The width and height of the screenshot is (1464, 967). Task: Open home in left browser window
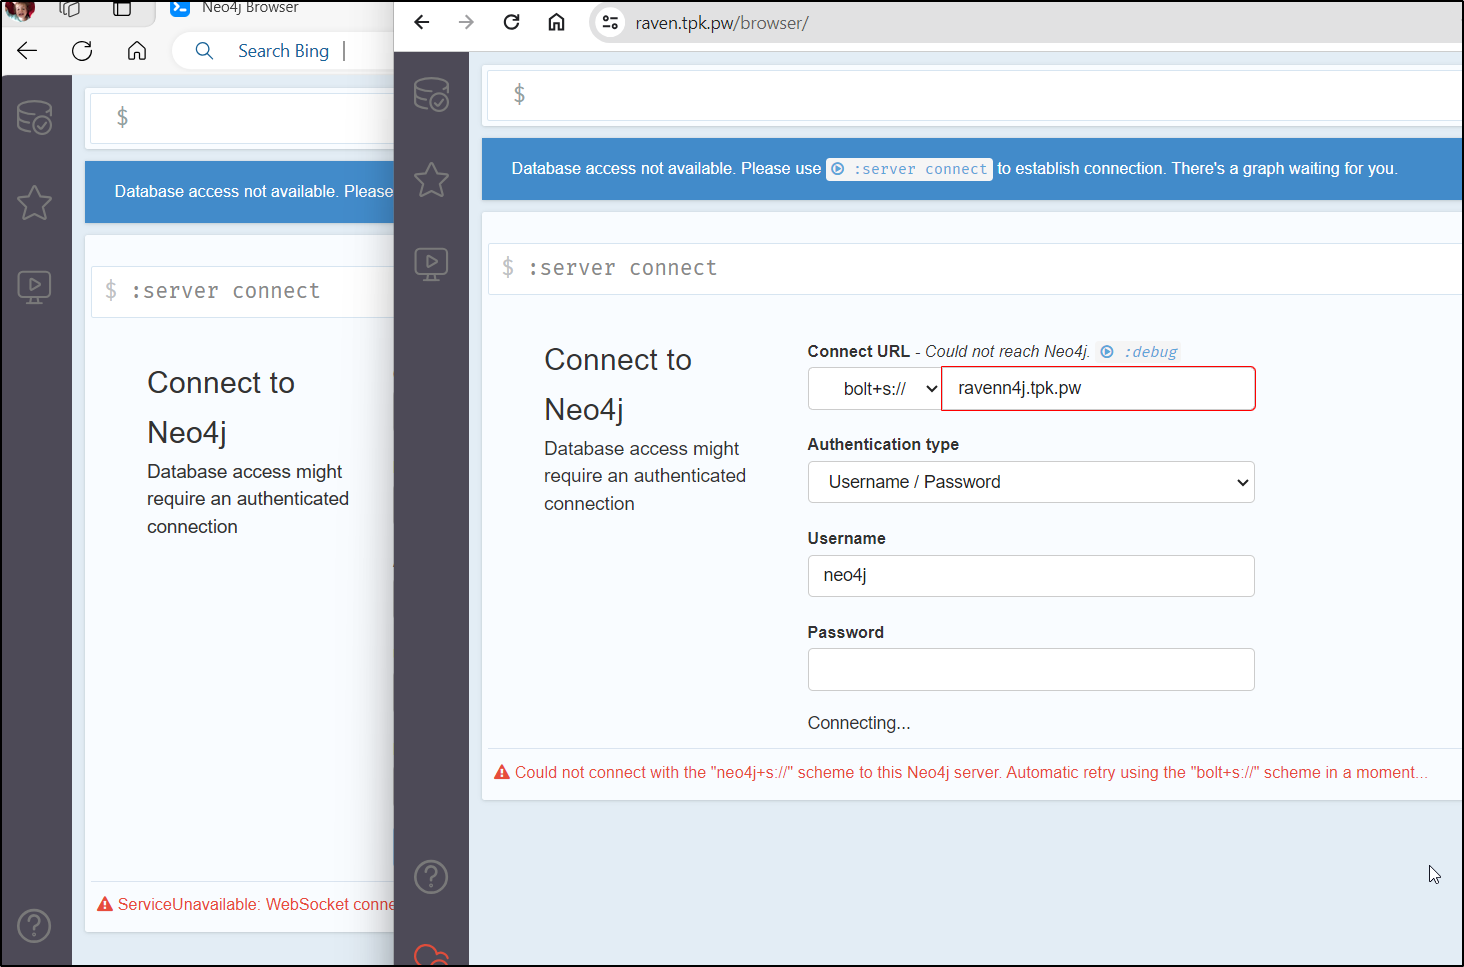[x=137, y=51]
